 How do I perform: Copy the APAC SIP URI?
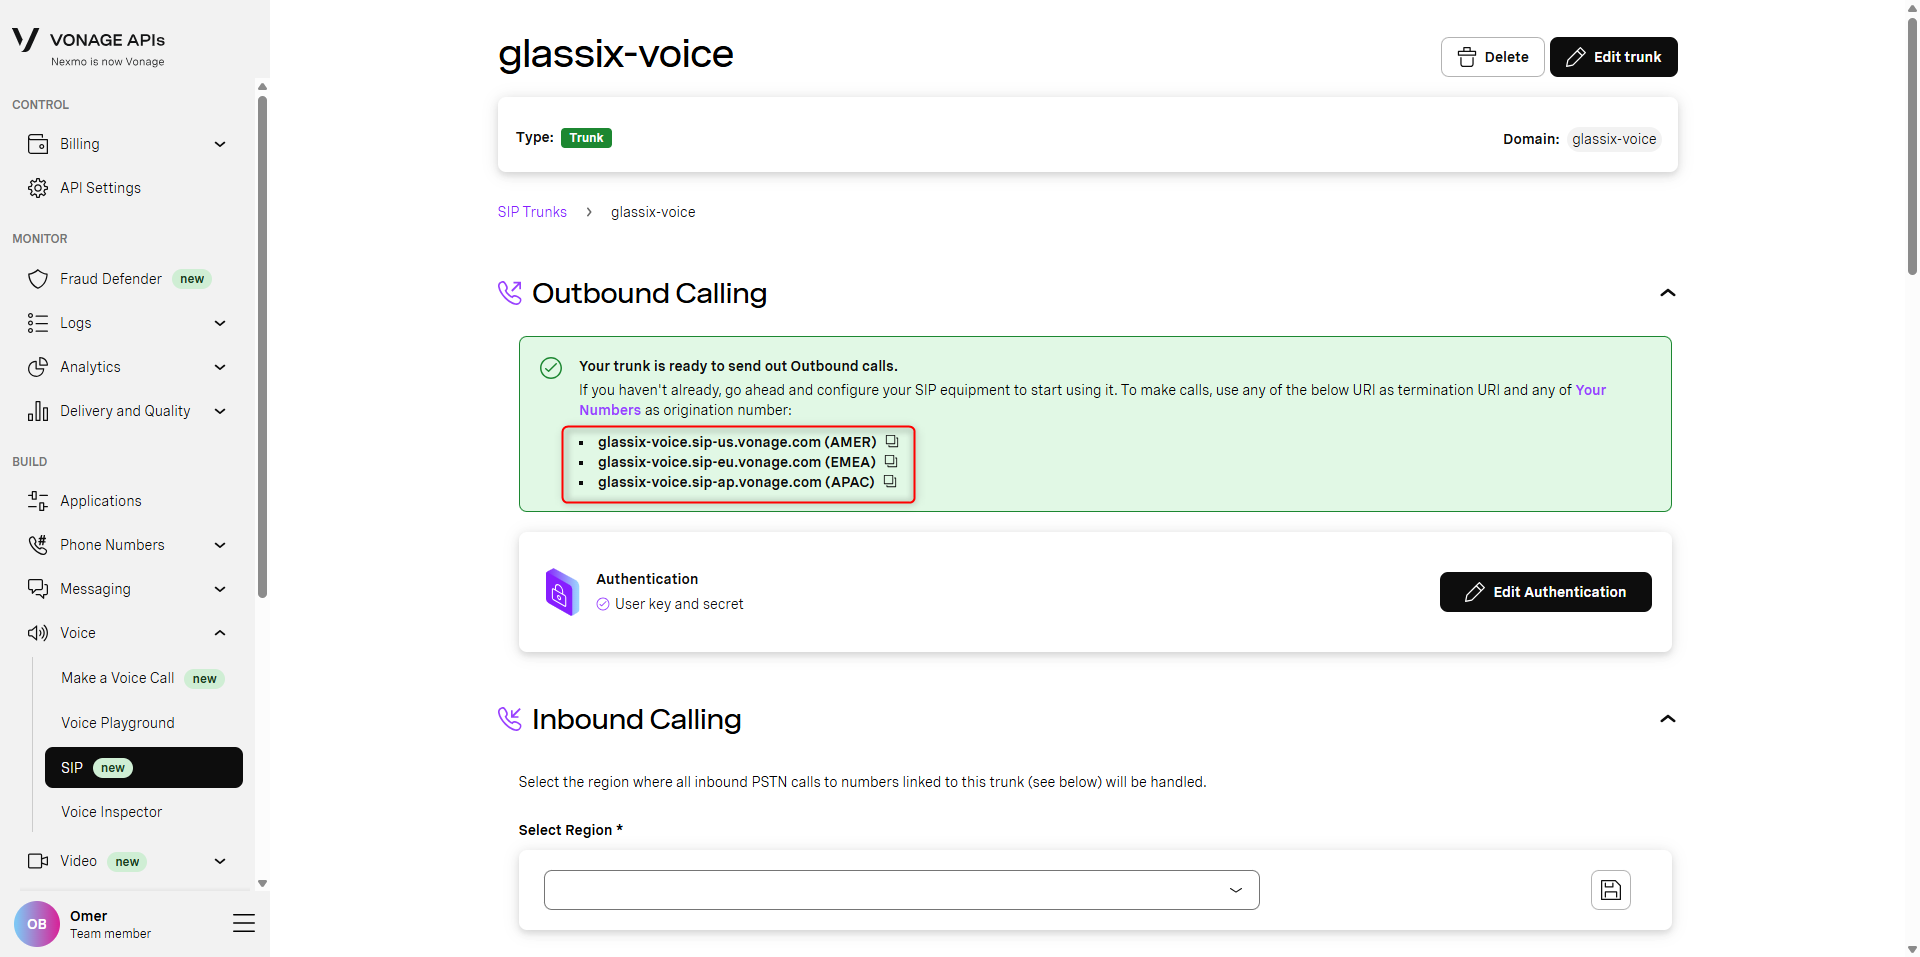[890, 481]
